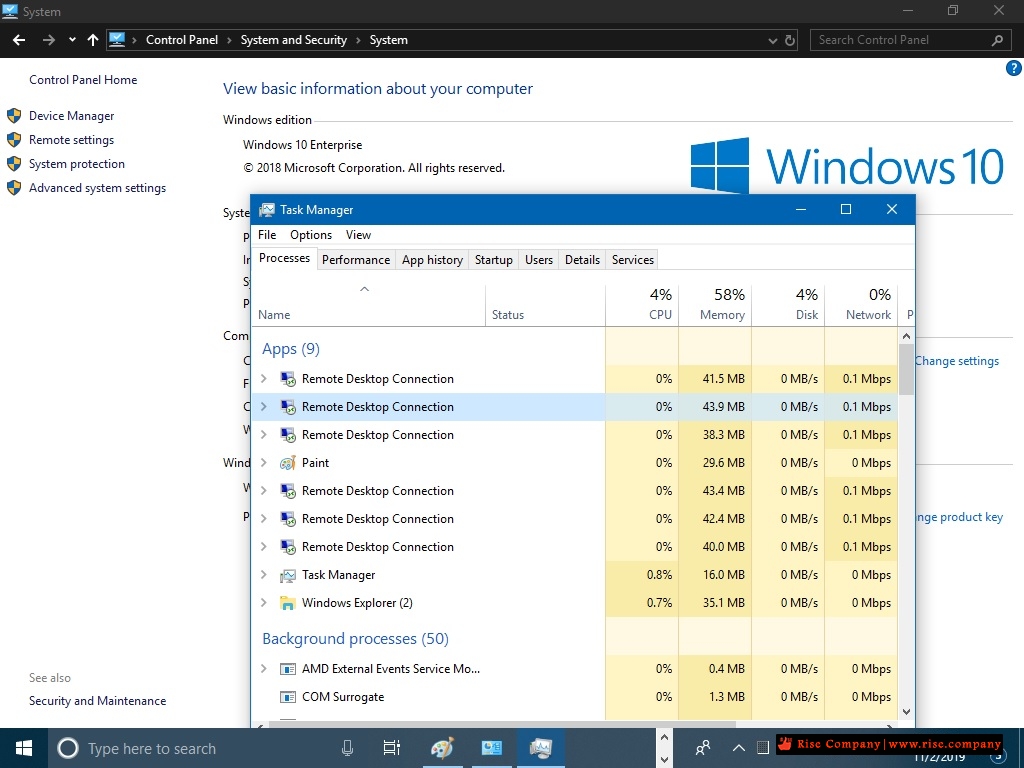
Task: Open the People icon in taskbar
Action: pos(703,748)
